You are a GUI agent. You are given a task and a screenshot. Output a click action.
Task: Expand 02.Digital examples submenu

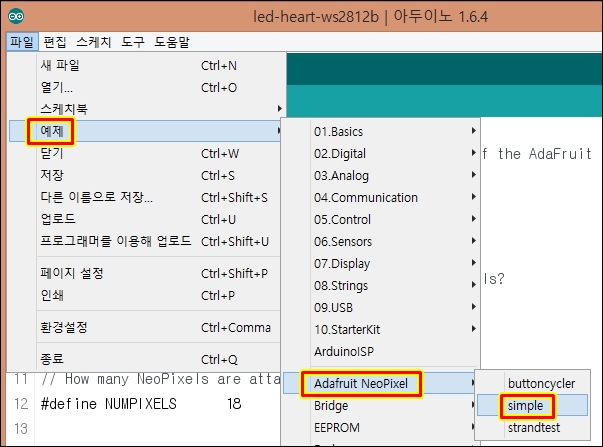(x=381, y=153)
